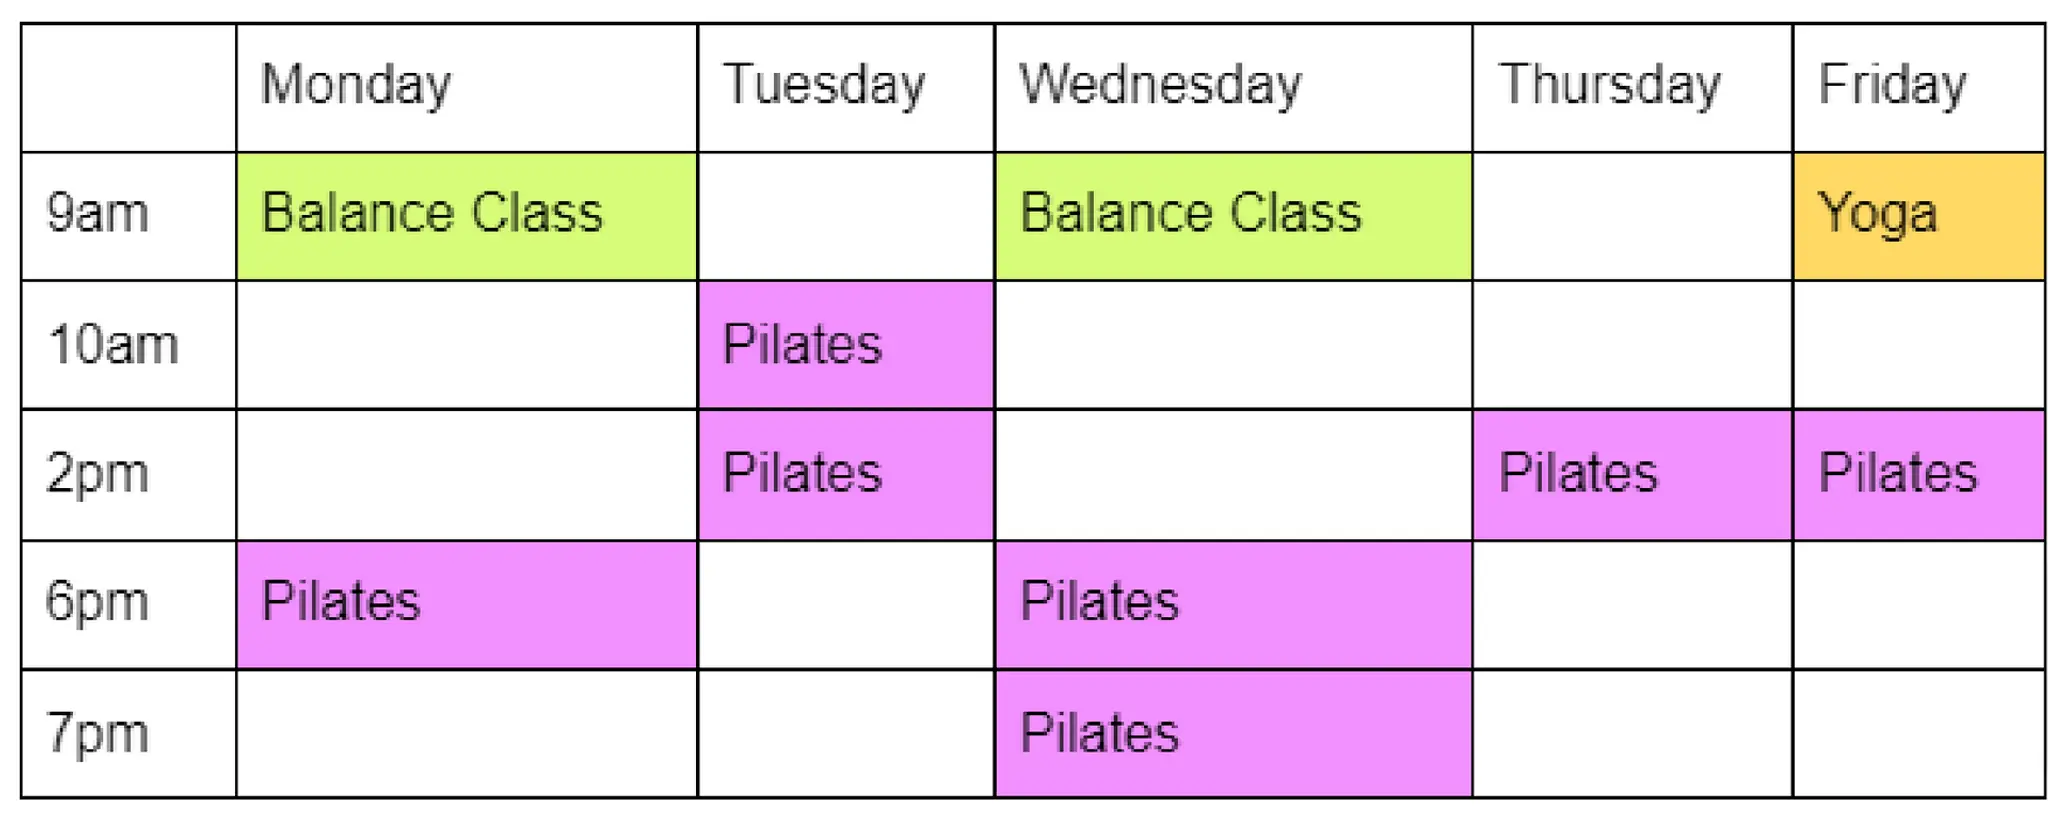Screen dimensions: 2048x827
Task: Select the 7pm row label
Action: tap(128, 733)
